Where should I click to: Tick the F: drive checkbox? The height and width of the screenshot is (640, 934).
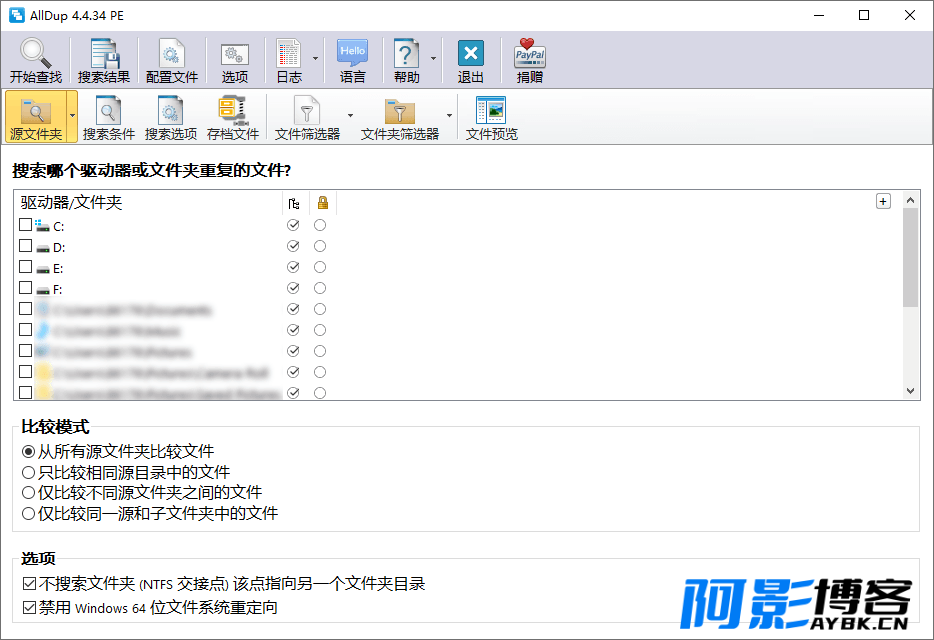click(x=25, y=289)
